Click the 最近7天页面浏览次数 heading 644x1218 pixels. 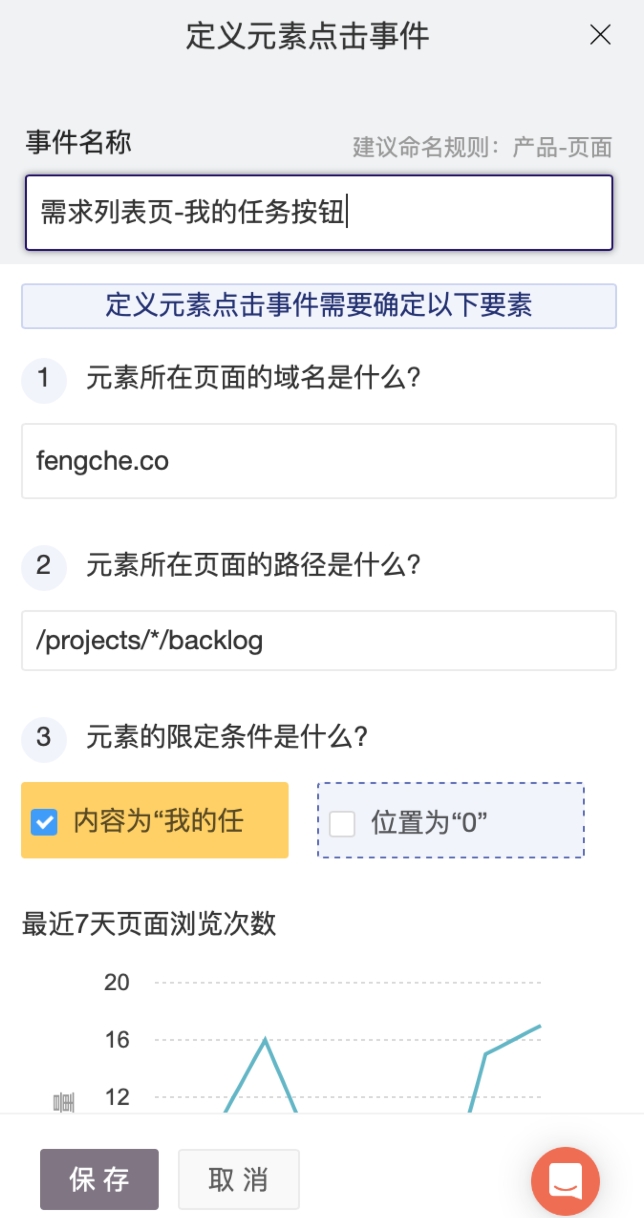(149, 923)
